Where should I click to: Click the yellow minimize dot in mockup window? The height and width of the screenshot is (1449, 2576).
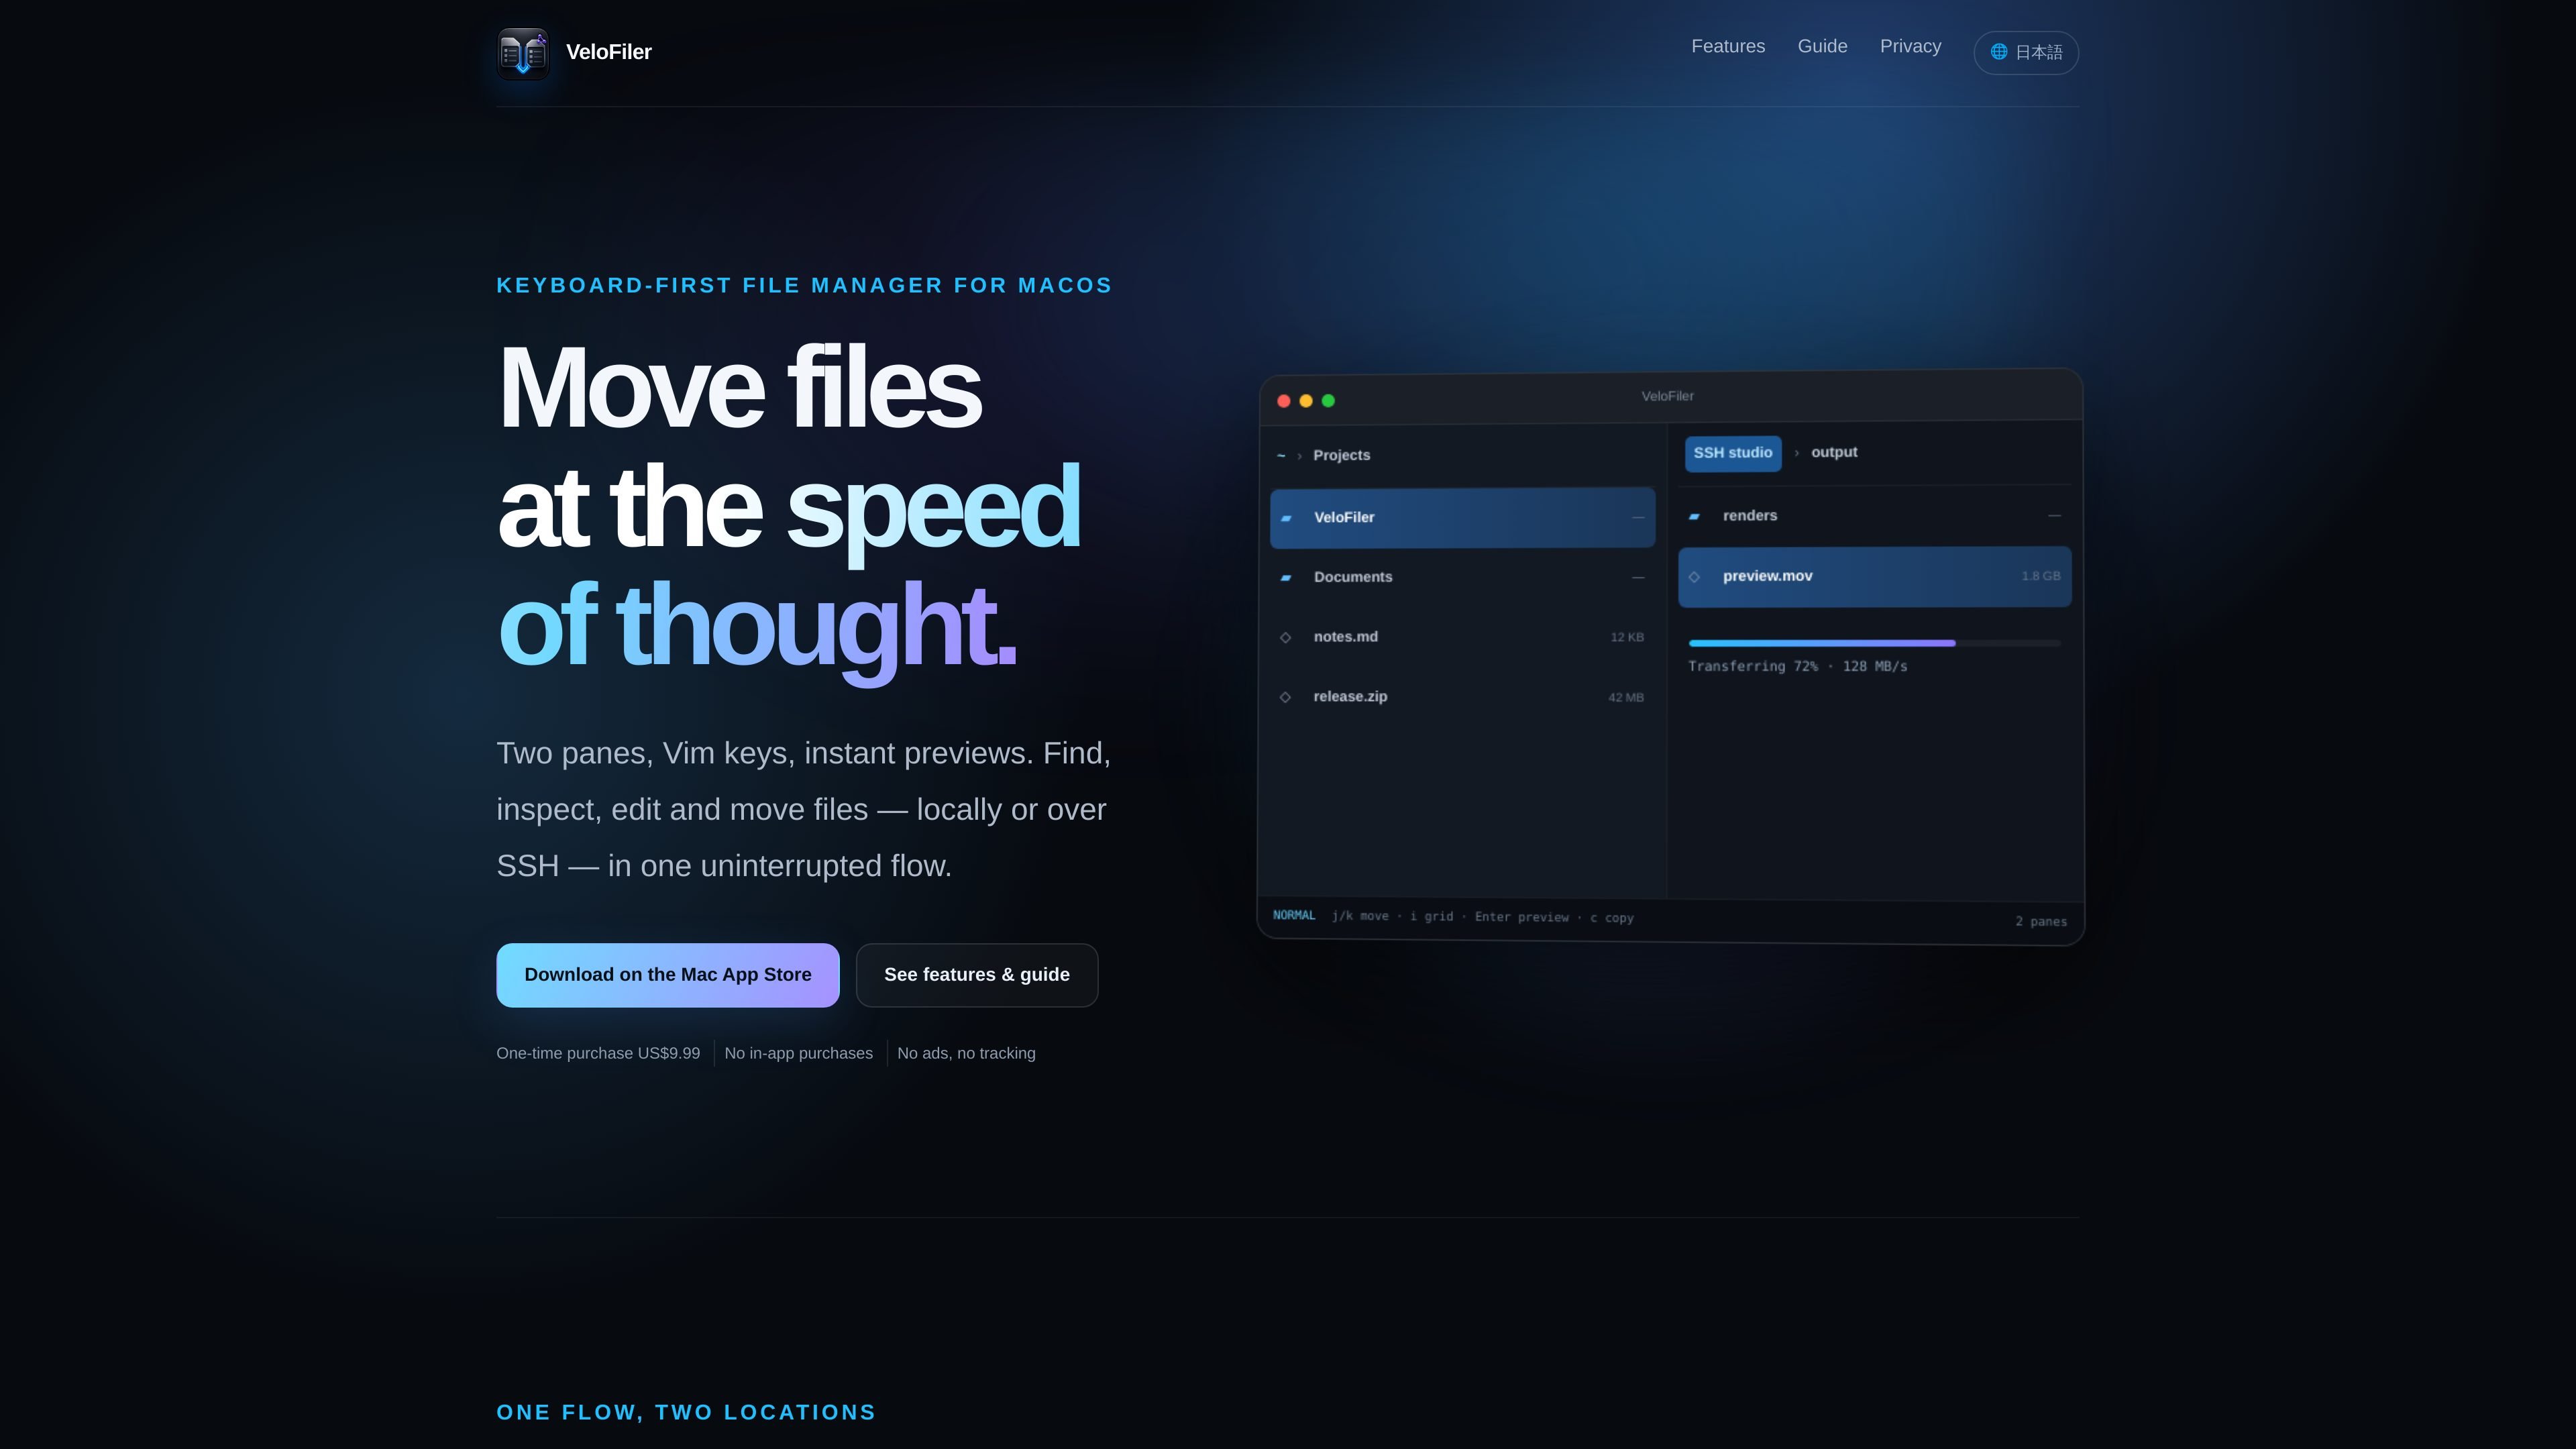[1306, 401]
